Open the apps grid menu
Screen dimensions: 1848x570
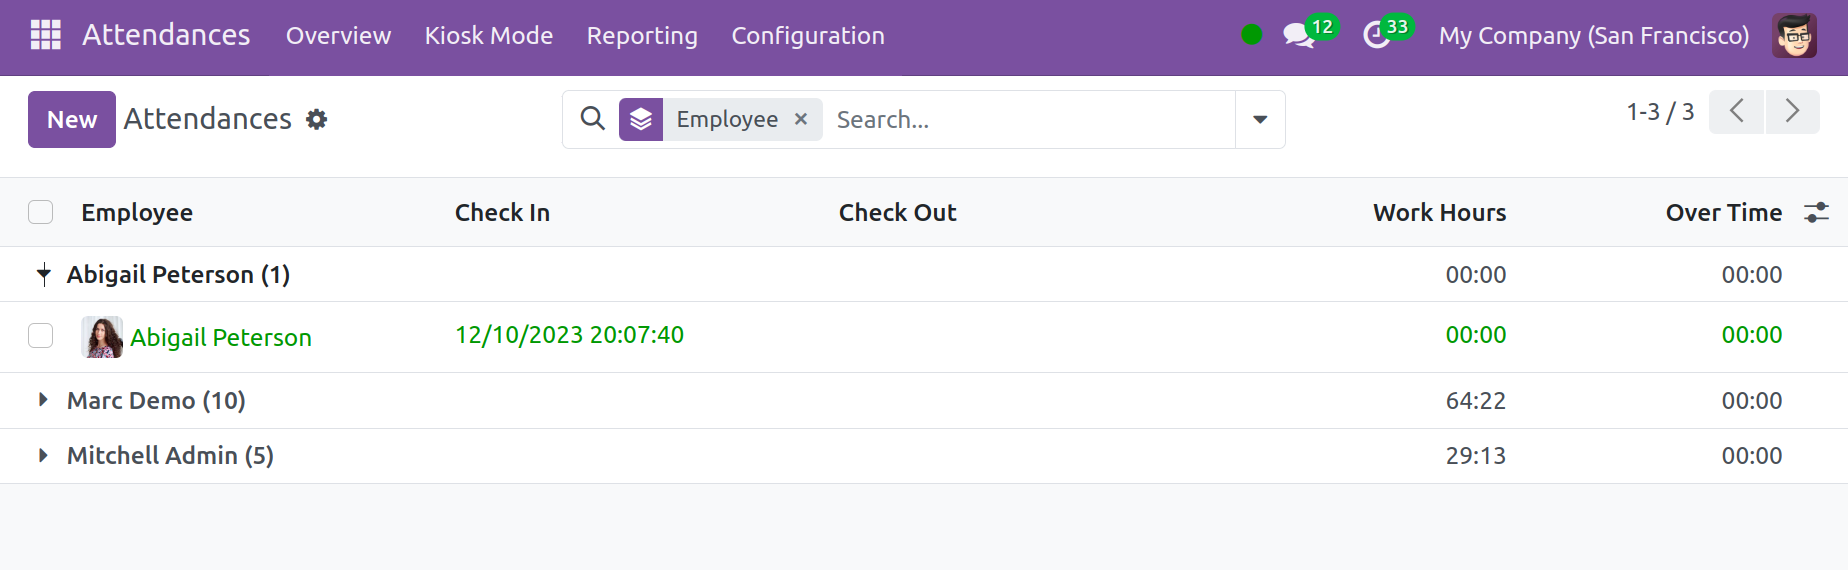(45, 35)
